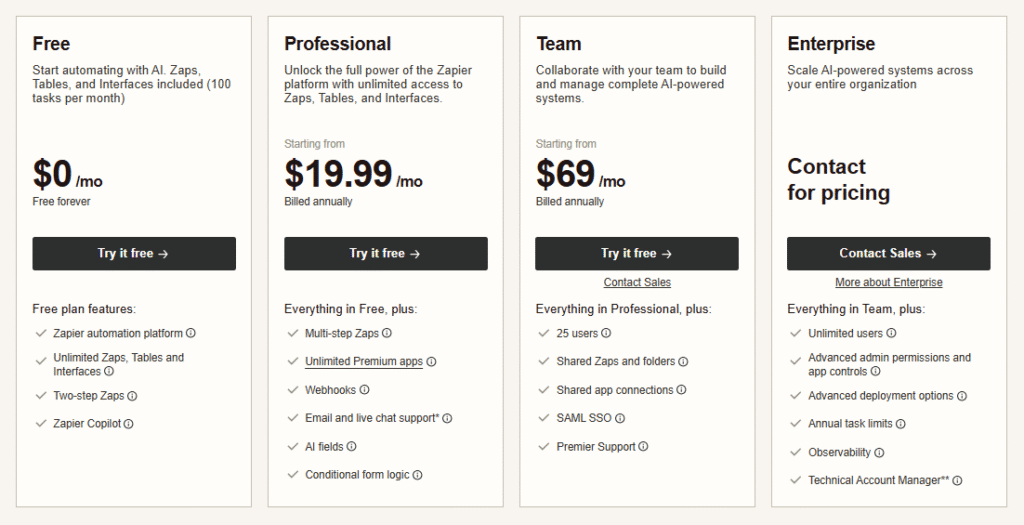Image resolution: width=1024 pixels, height=525 pixels.
Task: Click info icon beside 25 users
Action: [606, 334]
